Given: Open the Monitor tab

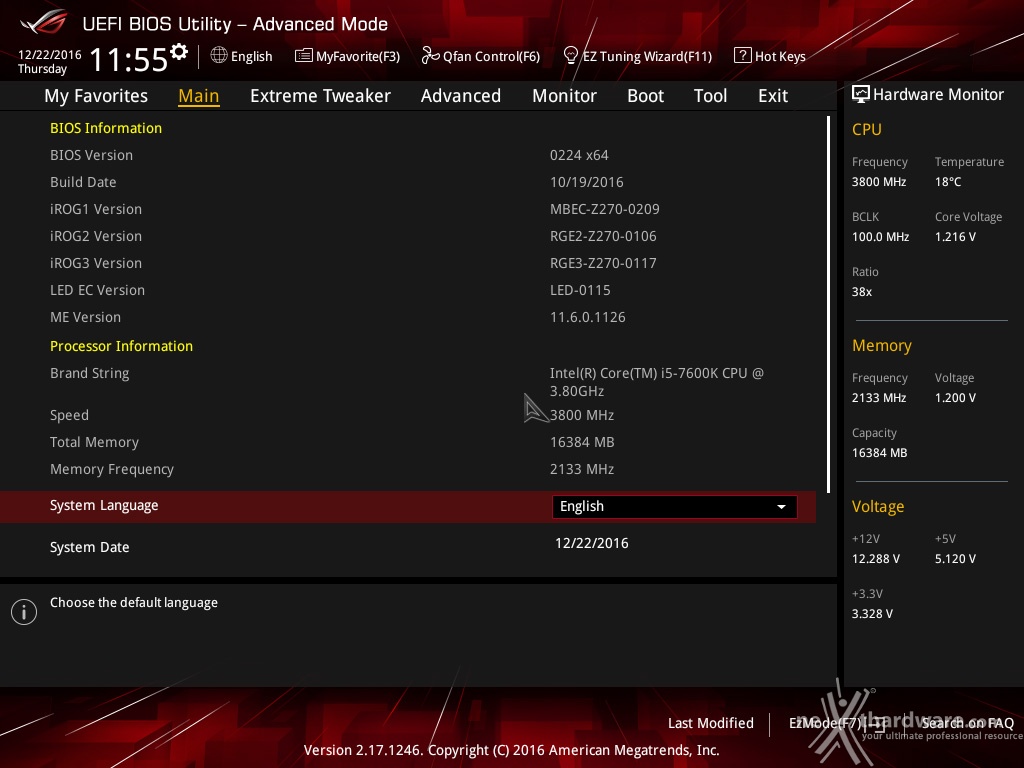Looking at the screenshot, I should click(x=564, y=96).
